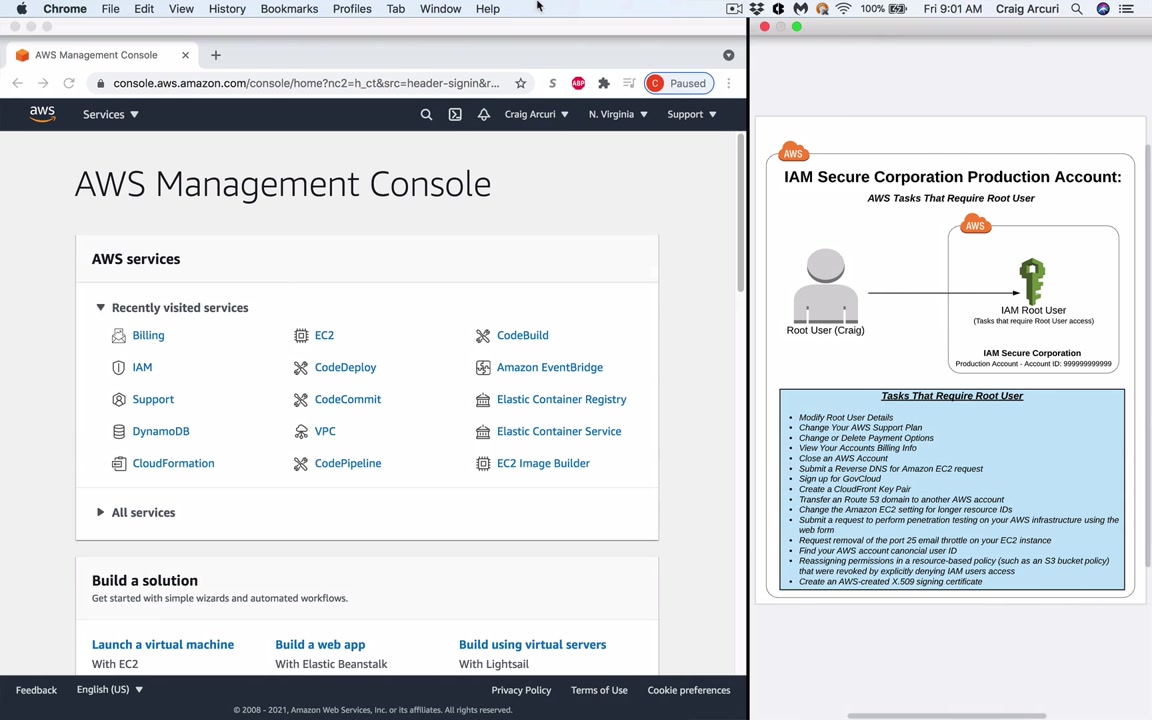Open the Bookmarks menu in menu bar

289,9
